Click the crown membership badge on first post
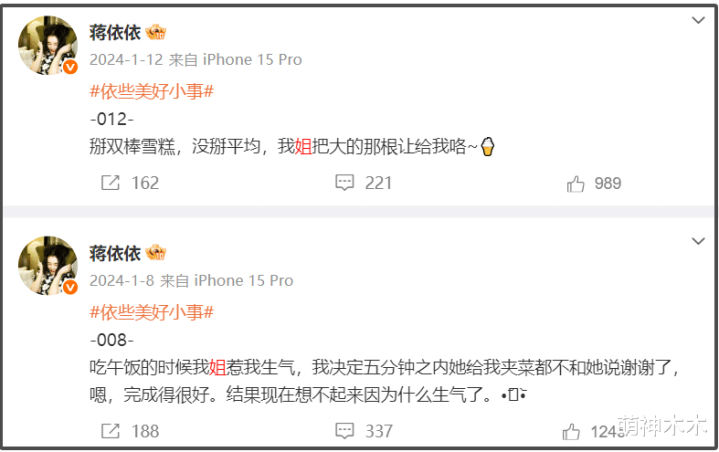This screenshot has width=719, height=452. pyautogui.click(x=156, y=32)
